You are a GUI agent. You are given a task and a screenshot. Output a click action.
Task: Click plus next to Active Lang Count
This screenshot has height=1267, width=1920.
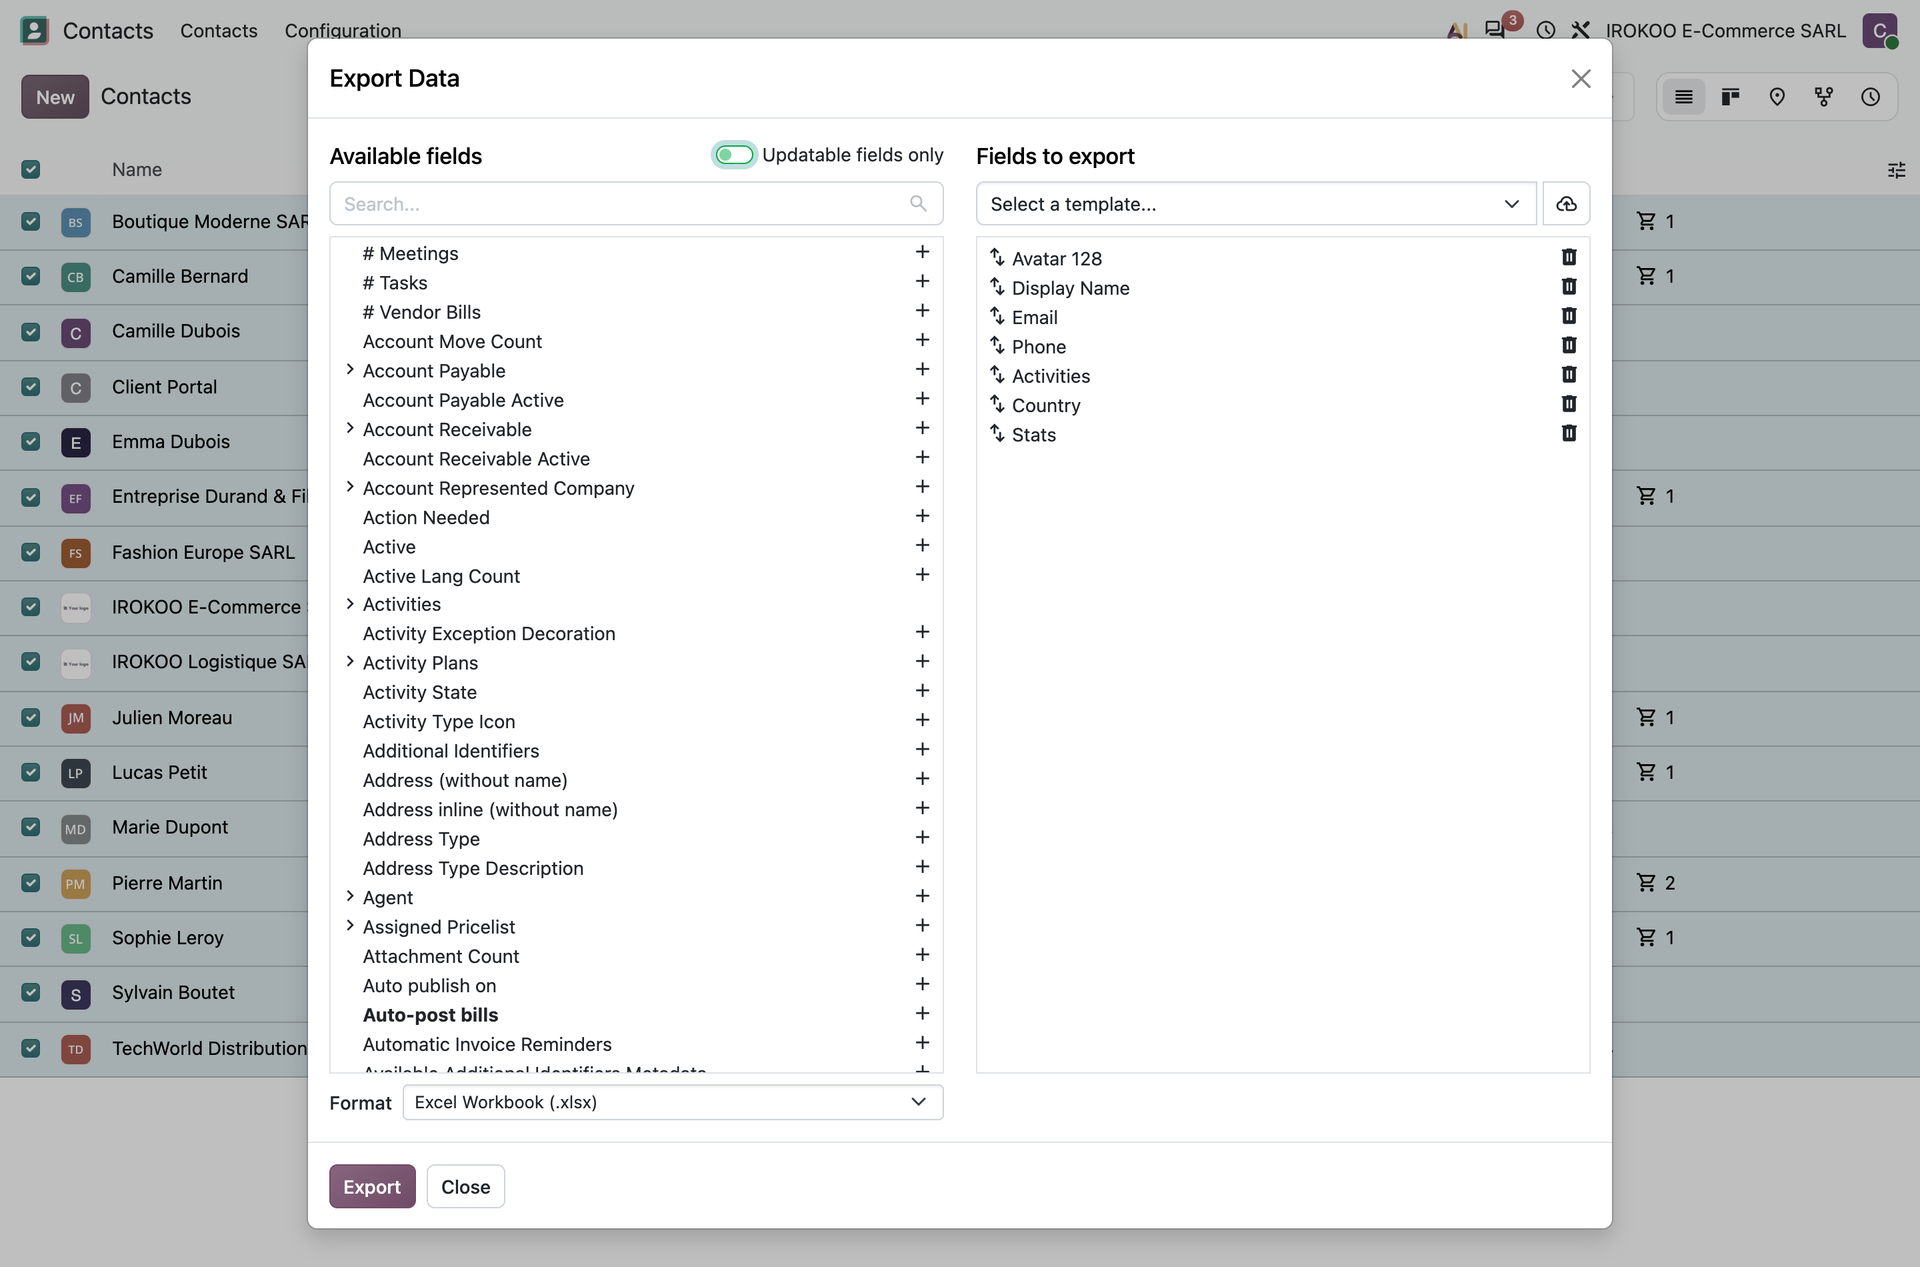pyautogui.click(x=922, y=575)
